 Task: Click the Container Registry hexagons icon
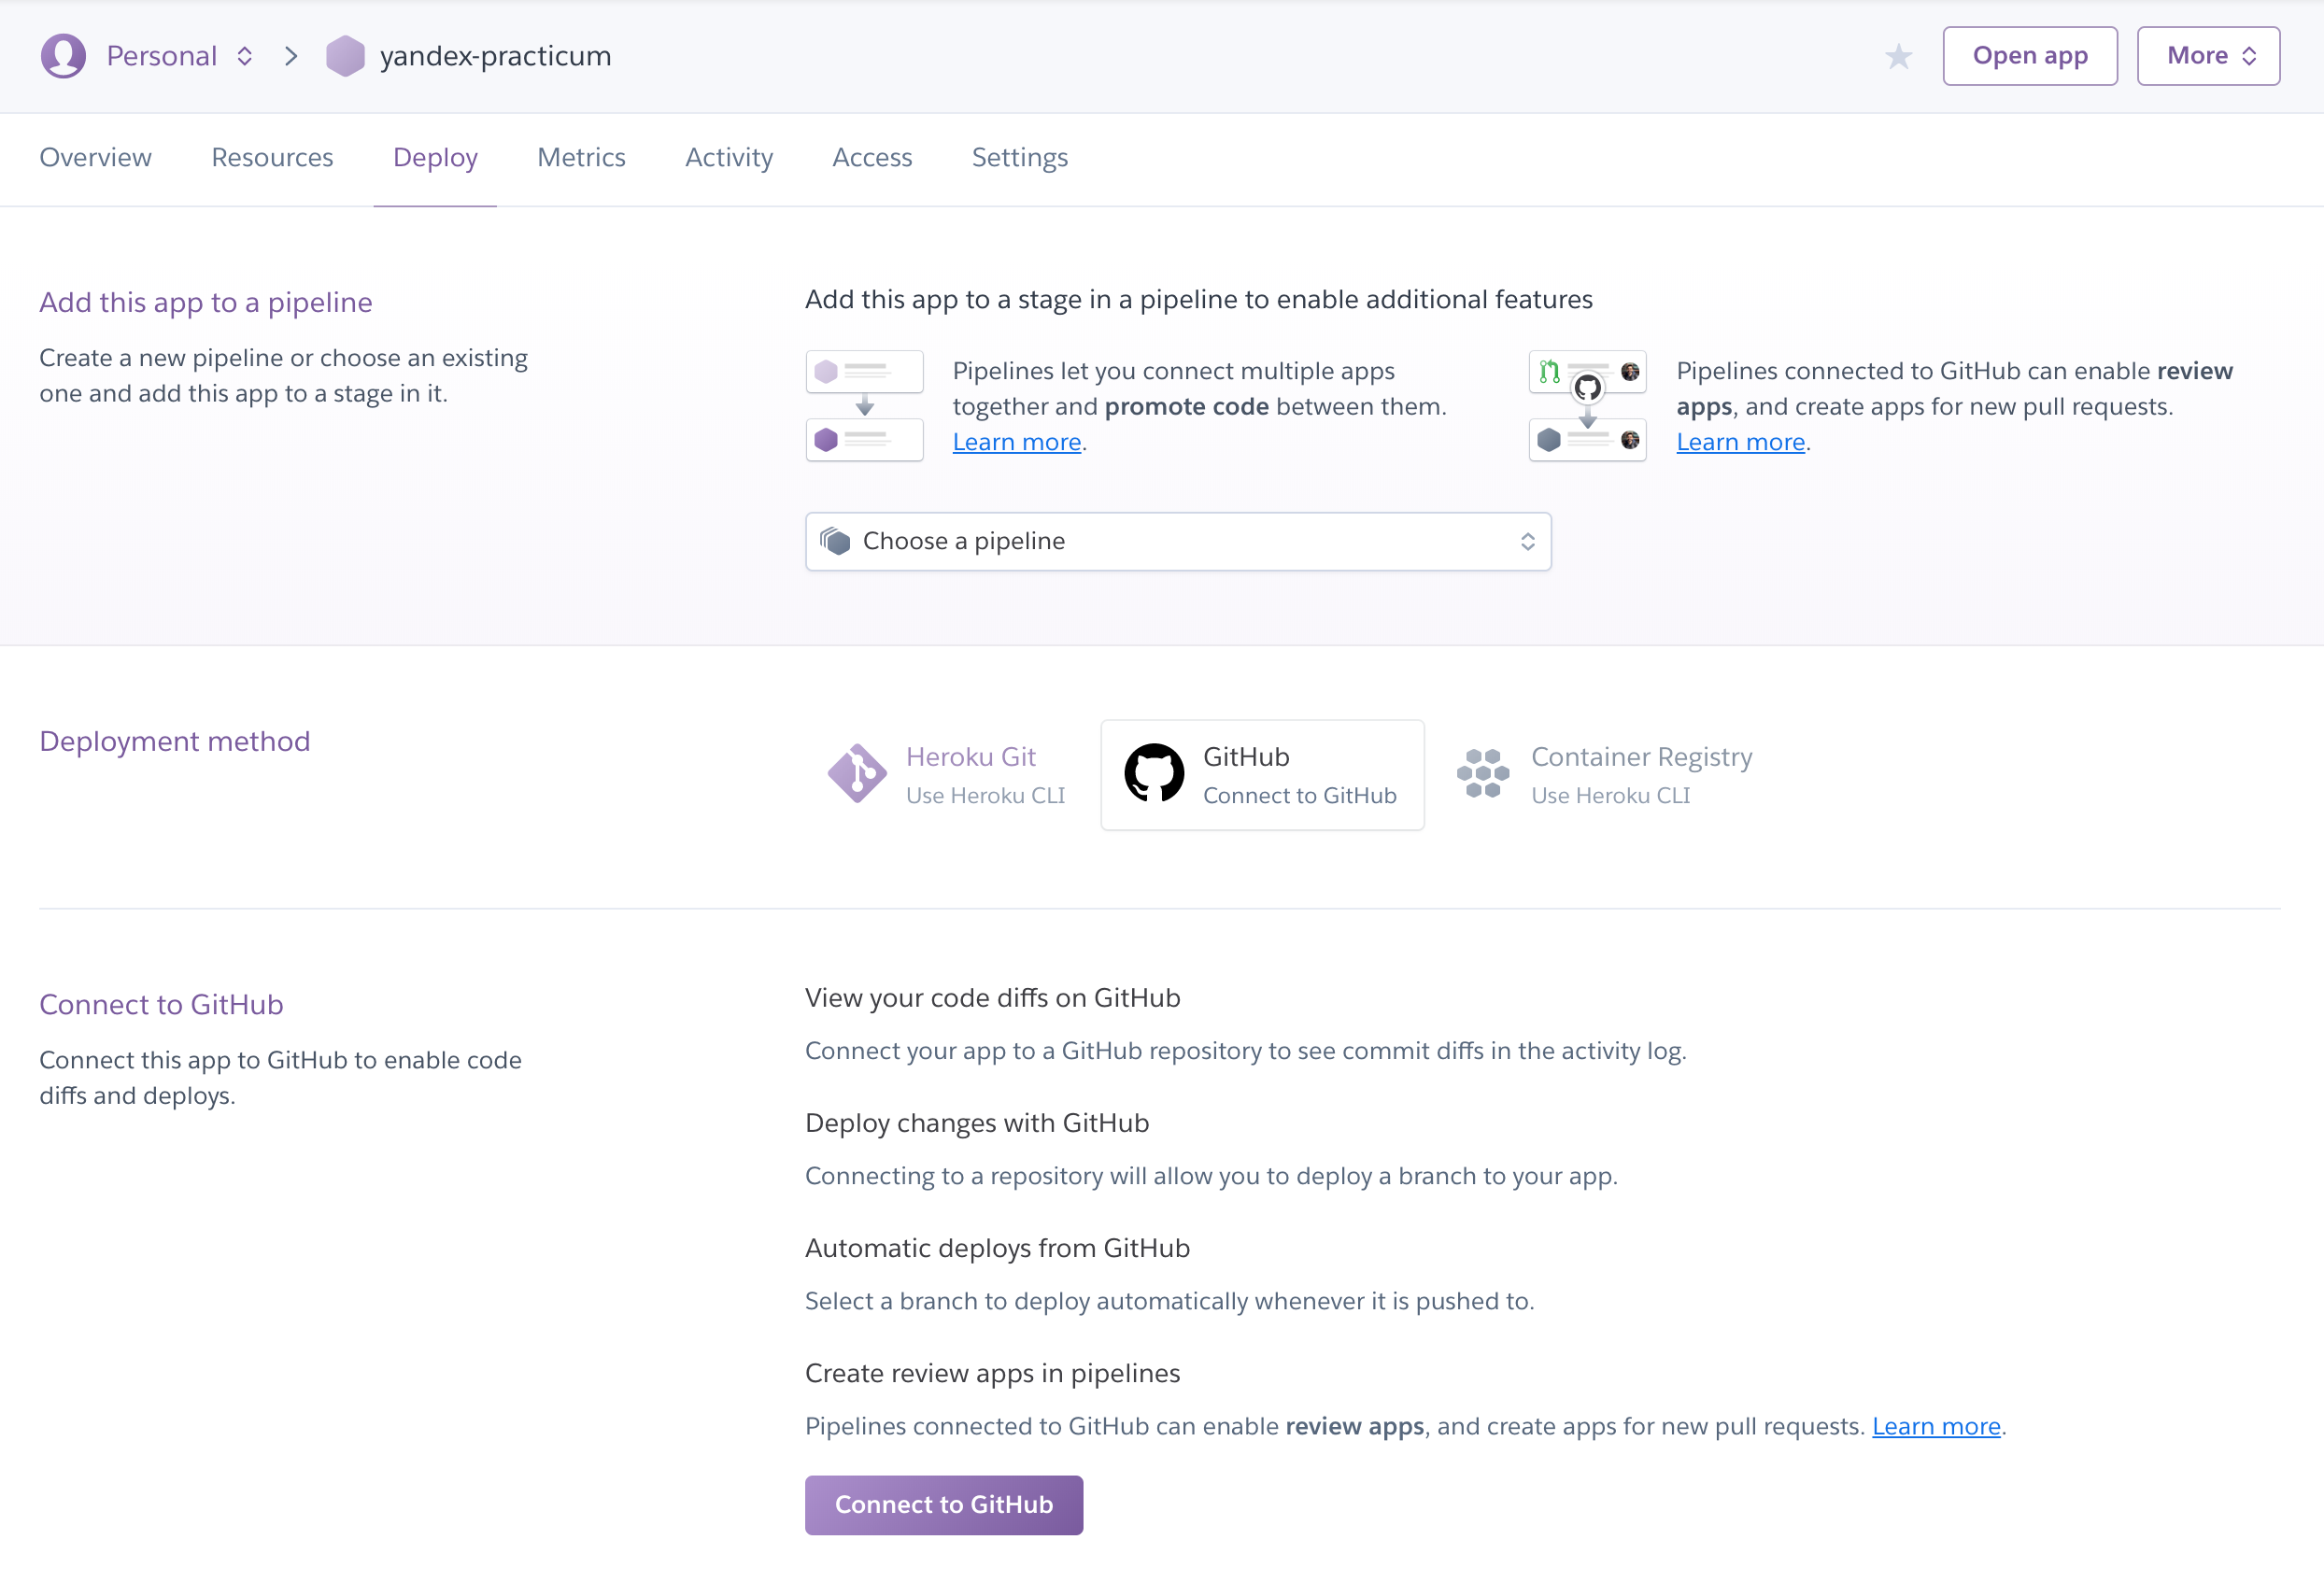[1483, 773]
